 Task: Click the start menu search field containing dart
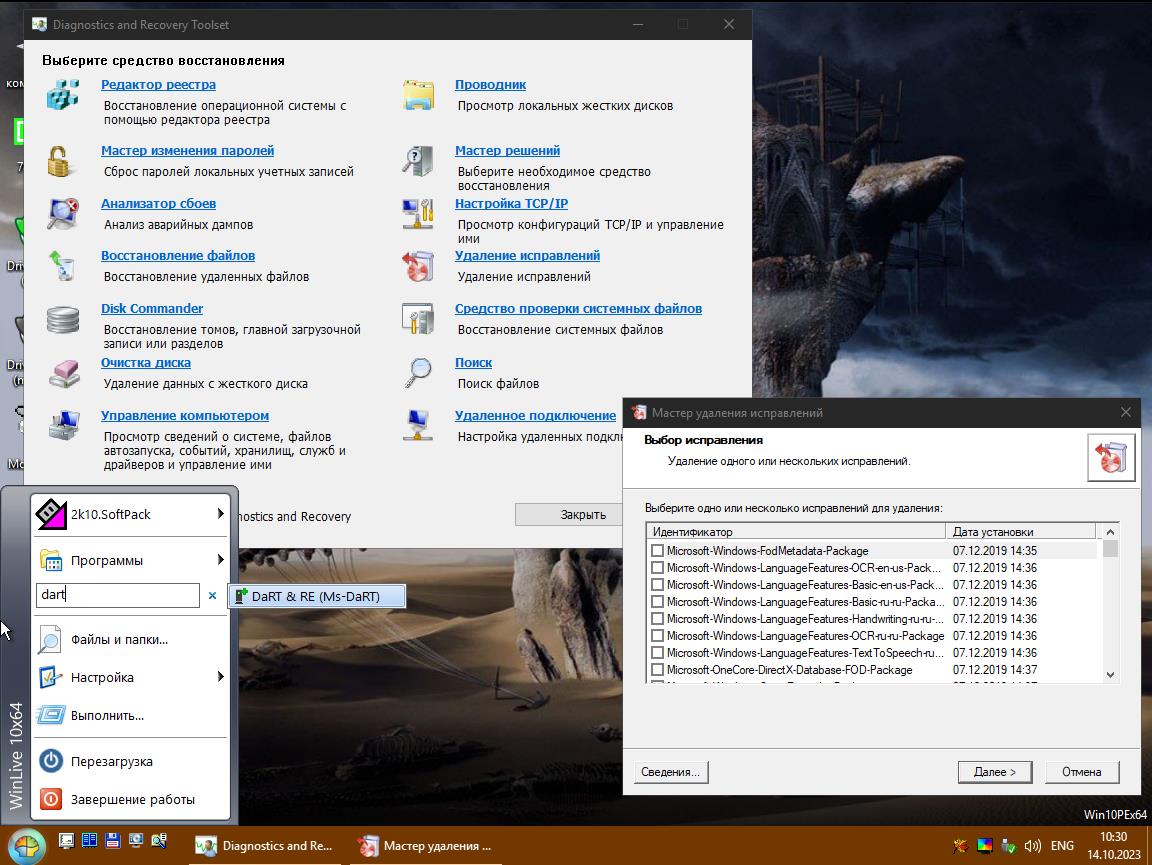coord(117,595)
